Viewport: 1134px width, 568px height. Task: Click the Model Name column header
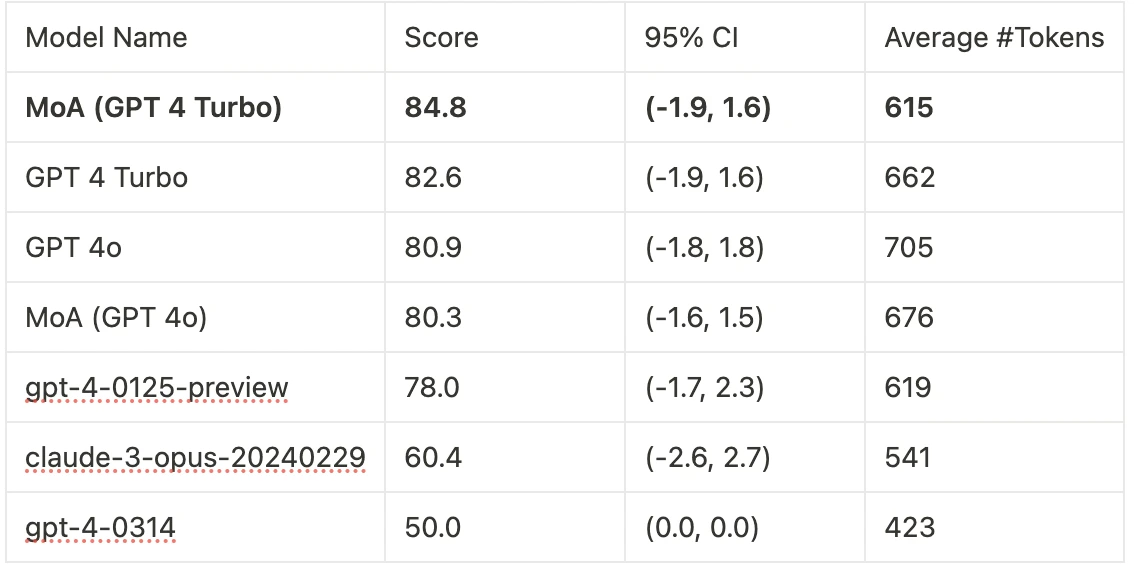pyautogui.click(x=106, y=38)
